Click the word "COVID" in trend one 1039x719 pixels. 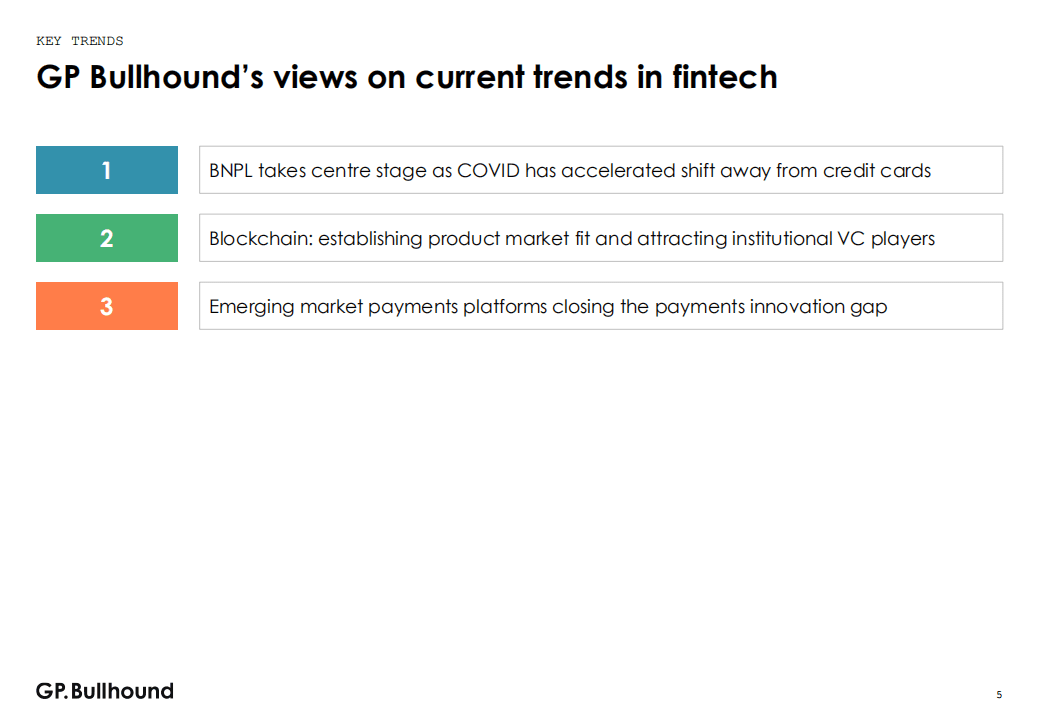pos(488,171)
